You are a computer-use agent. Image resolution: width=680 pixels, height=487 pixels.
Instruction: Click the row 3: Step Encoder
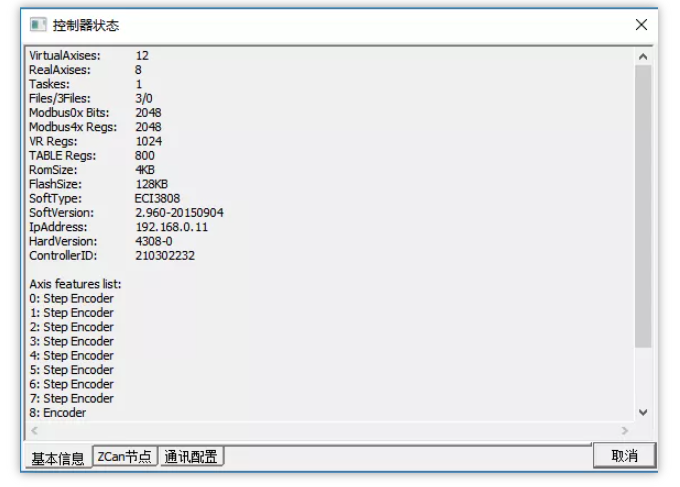click(x=72, y=342)
